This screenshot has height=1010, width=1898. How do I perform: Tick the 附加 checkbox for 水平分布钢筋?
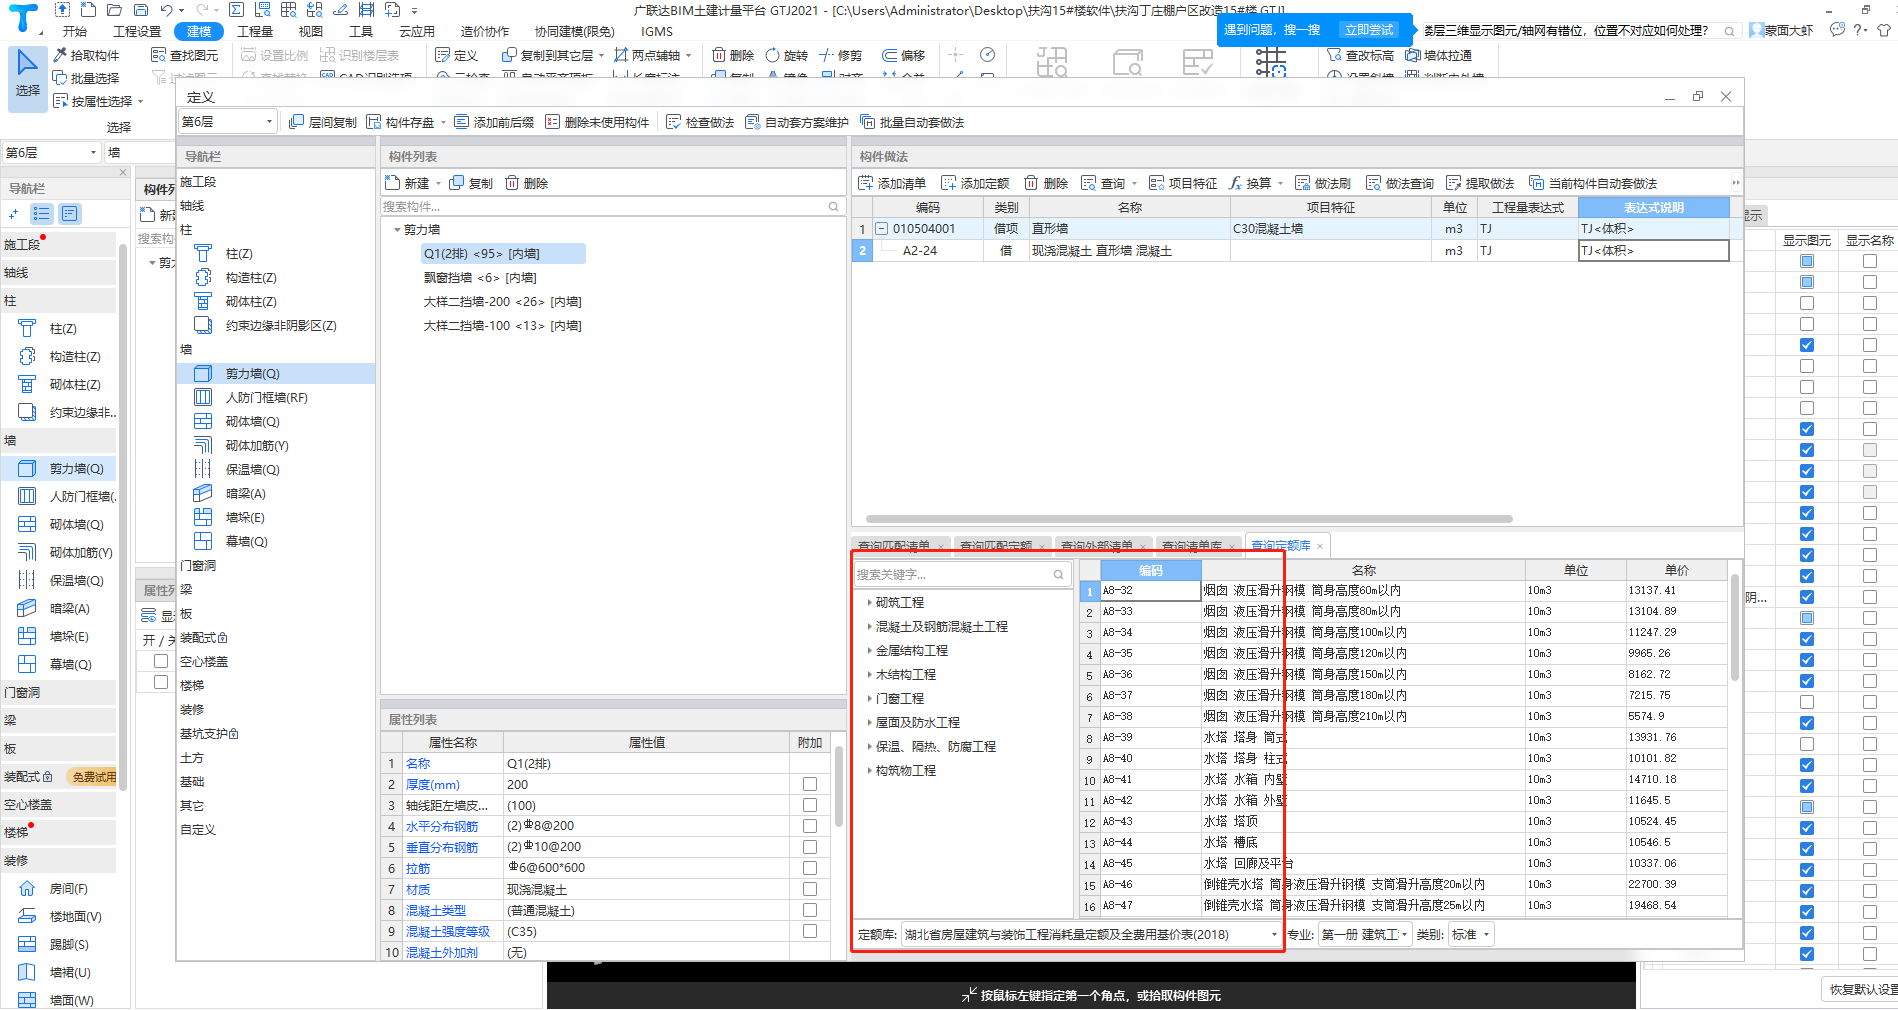tap(809, 826)
